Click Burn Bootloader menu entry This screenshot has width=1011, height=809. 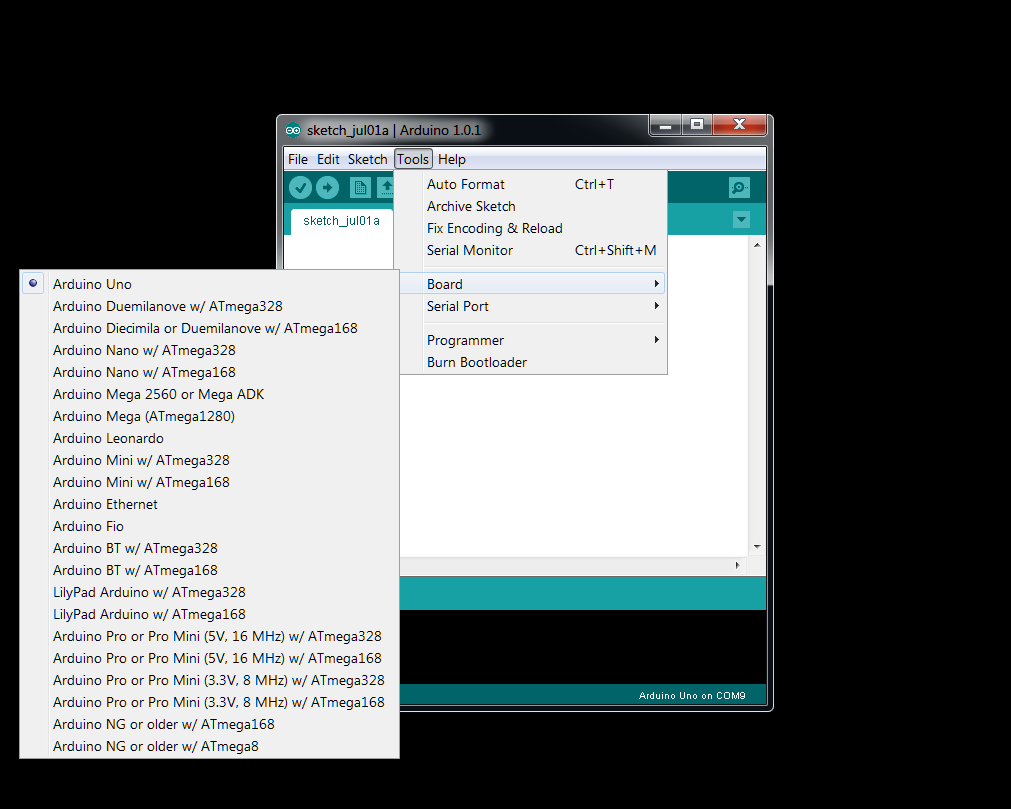[x=530, y=362]
